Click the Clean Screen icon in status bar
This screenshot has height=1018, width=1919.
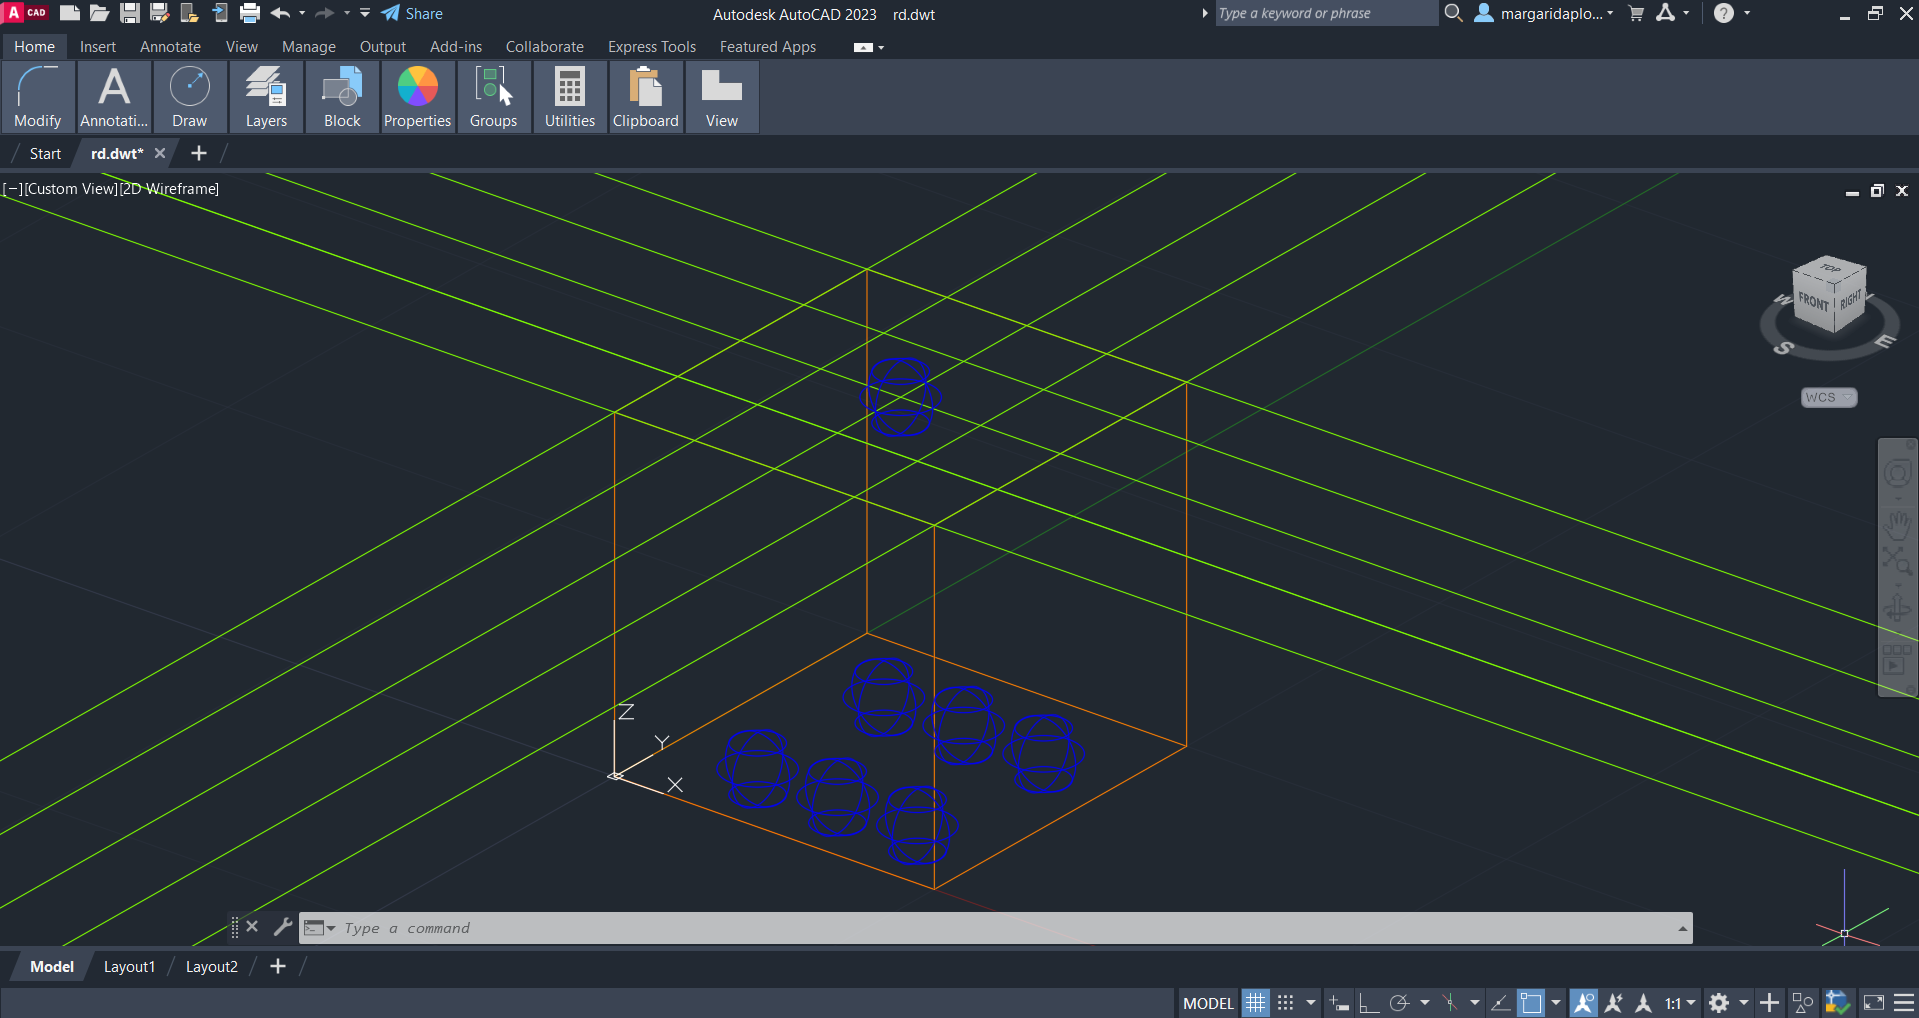coord(1874,1003)
